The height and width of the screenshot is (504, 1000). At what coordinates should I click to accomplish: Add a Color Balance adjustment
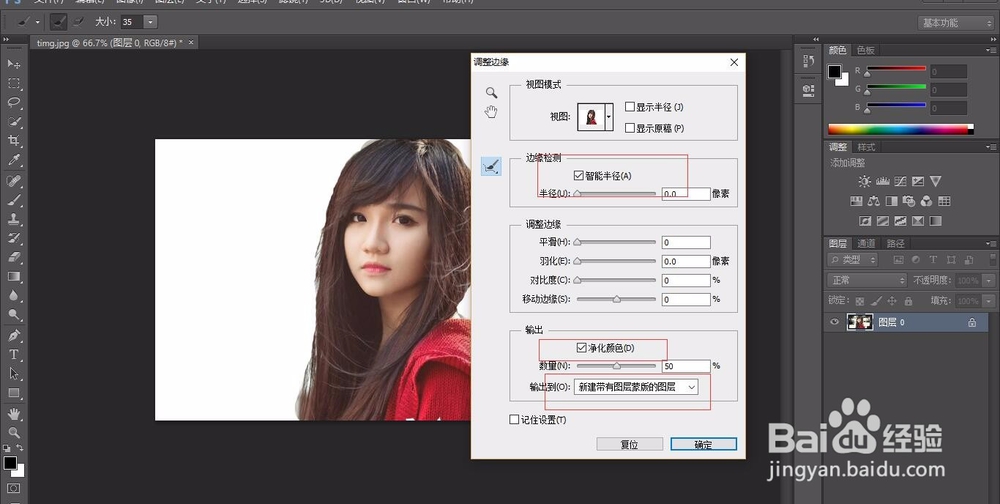874,202
